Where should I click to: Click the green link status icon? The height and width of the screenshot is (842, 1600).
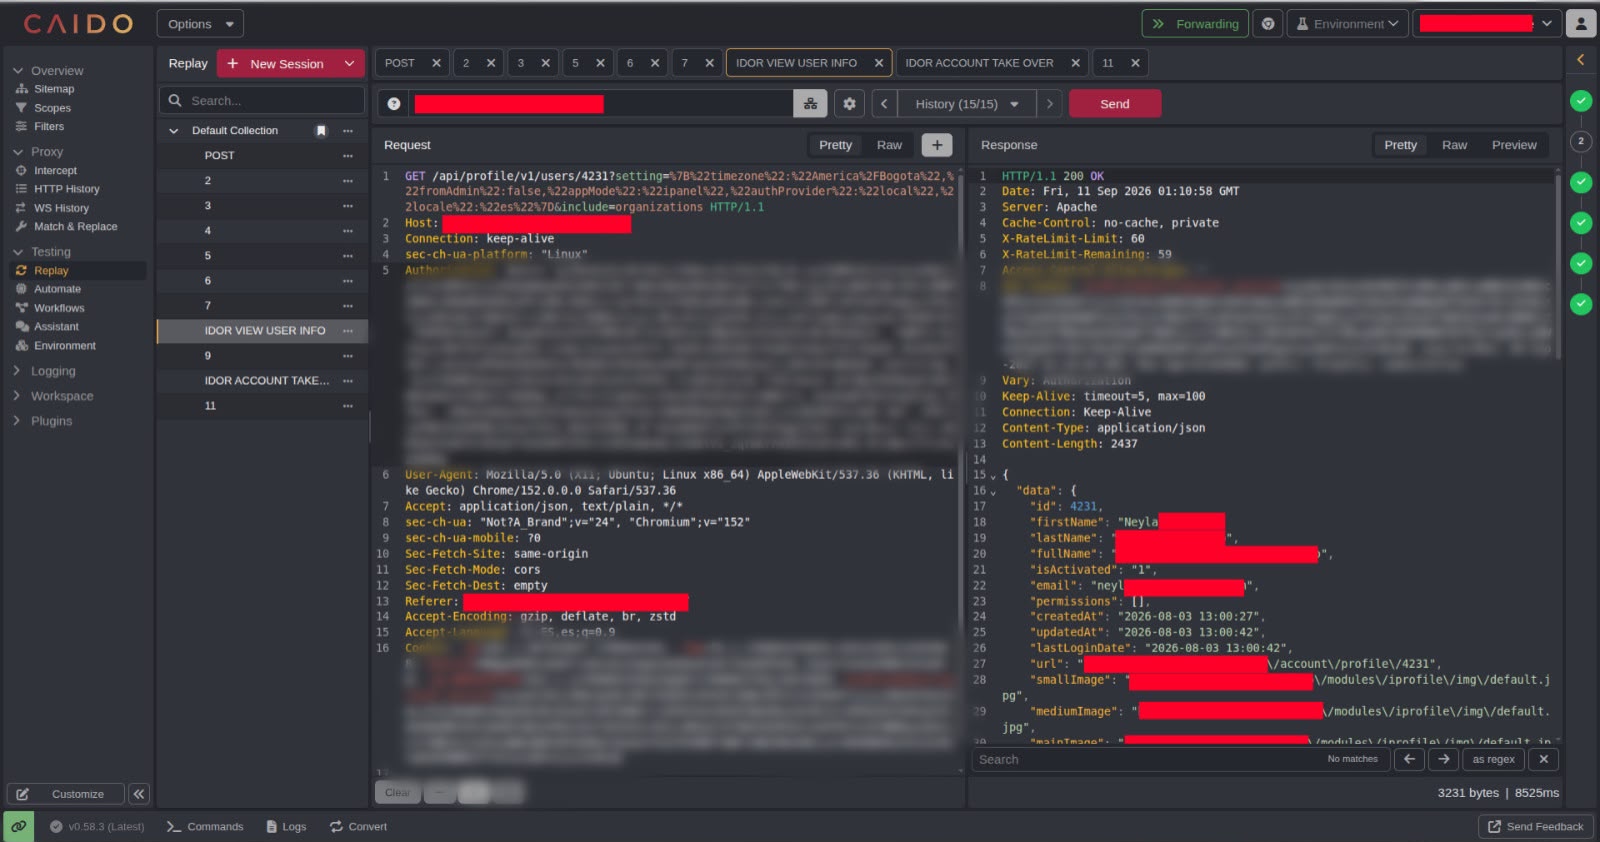pos(18,827)
